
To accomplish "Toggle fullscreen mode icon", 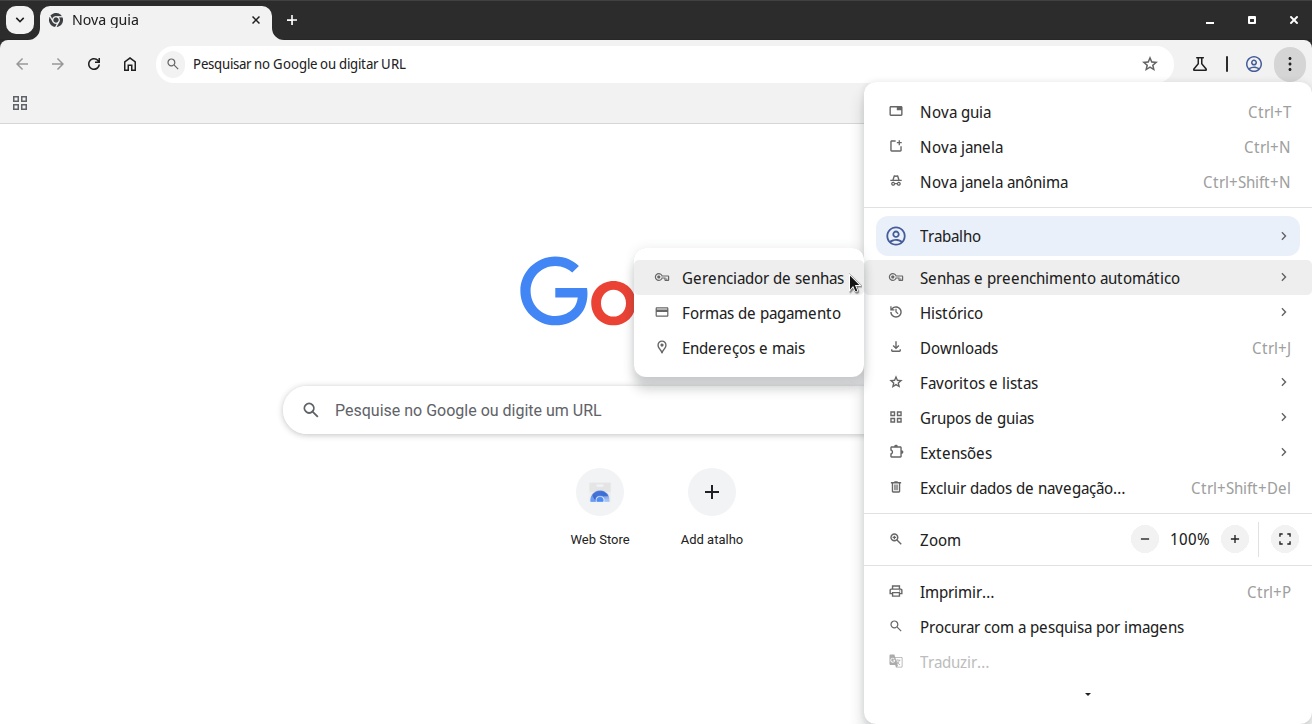I will coord(1285,539).
